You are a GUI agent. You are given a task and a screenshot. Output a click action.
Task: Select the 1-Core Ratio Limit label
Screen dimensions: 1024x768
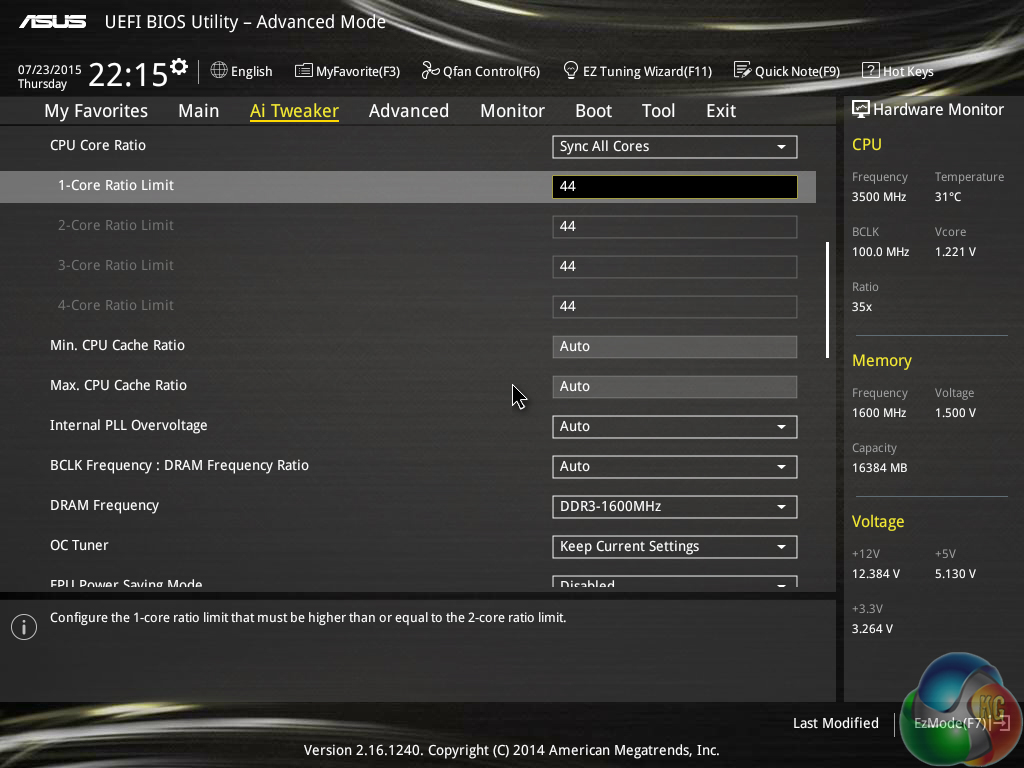coord(116,185)
